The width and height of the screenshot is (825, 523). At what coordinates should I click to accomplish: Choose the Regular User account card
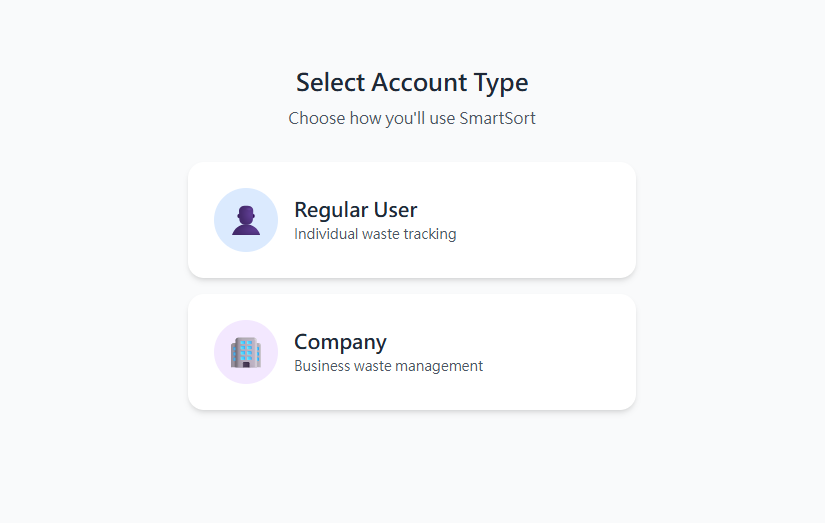[x=411, y=220]
